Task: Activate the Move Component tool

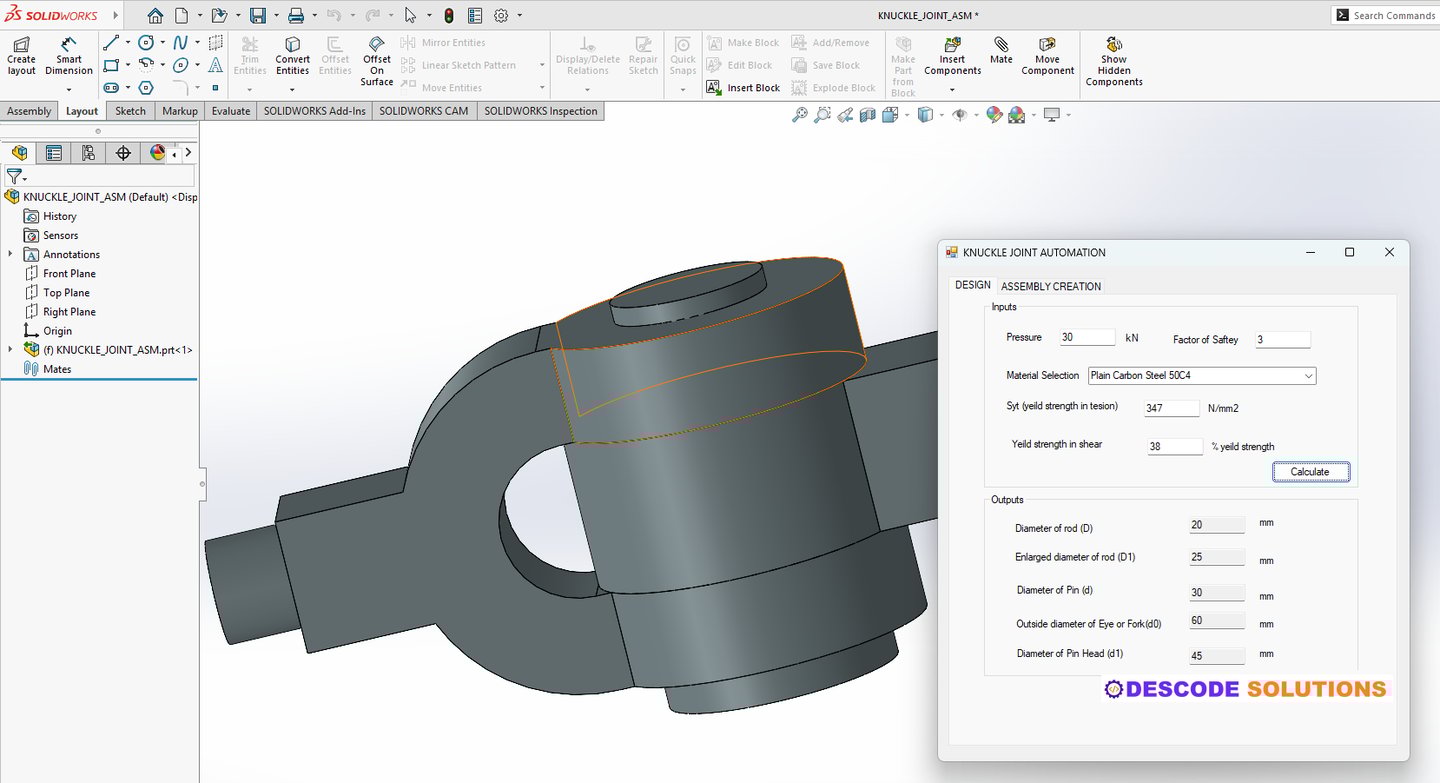Action: click(x=1047, y=57)
